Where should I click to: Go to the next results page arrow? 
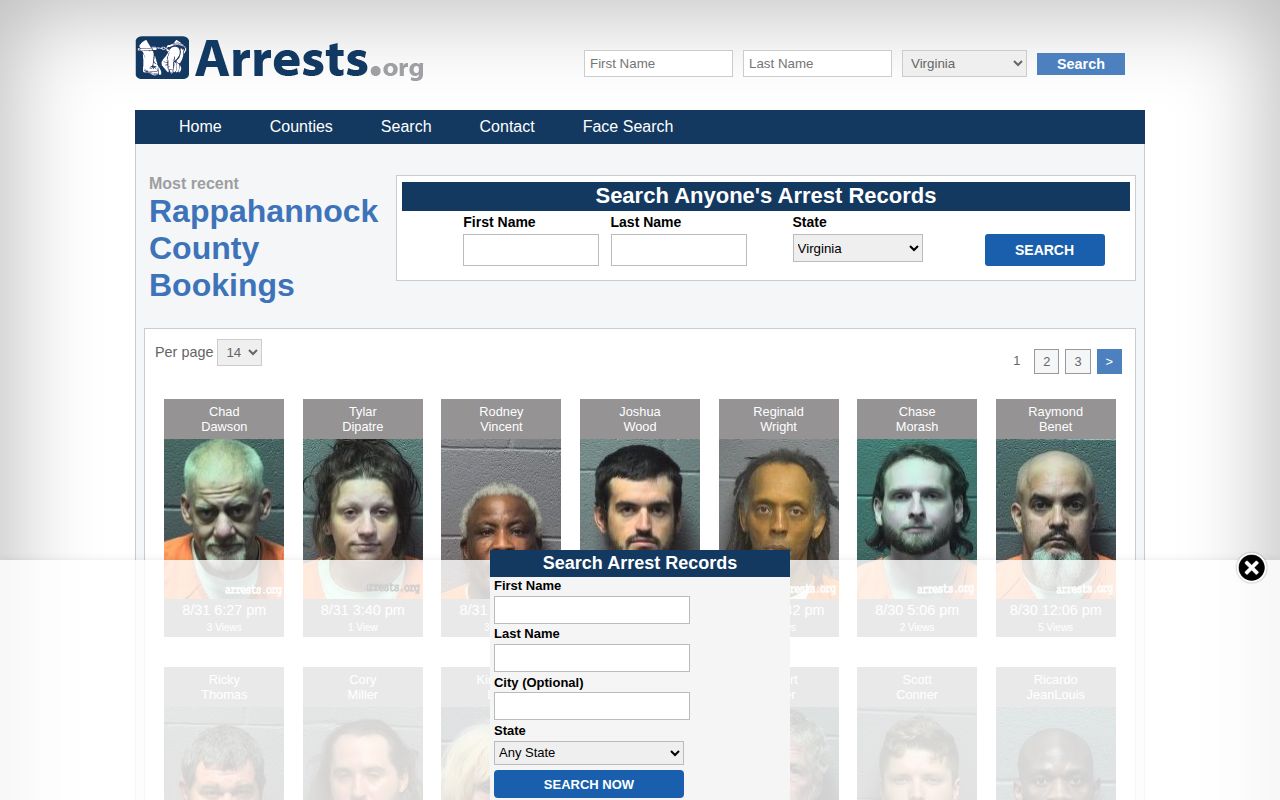[x=1109, y=361]
